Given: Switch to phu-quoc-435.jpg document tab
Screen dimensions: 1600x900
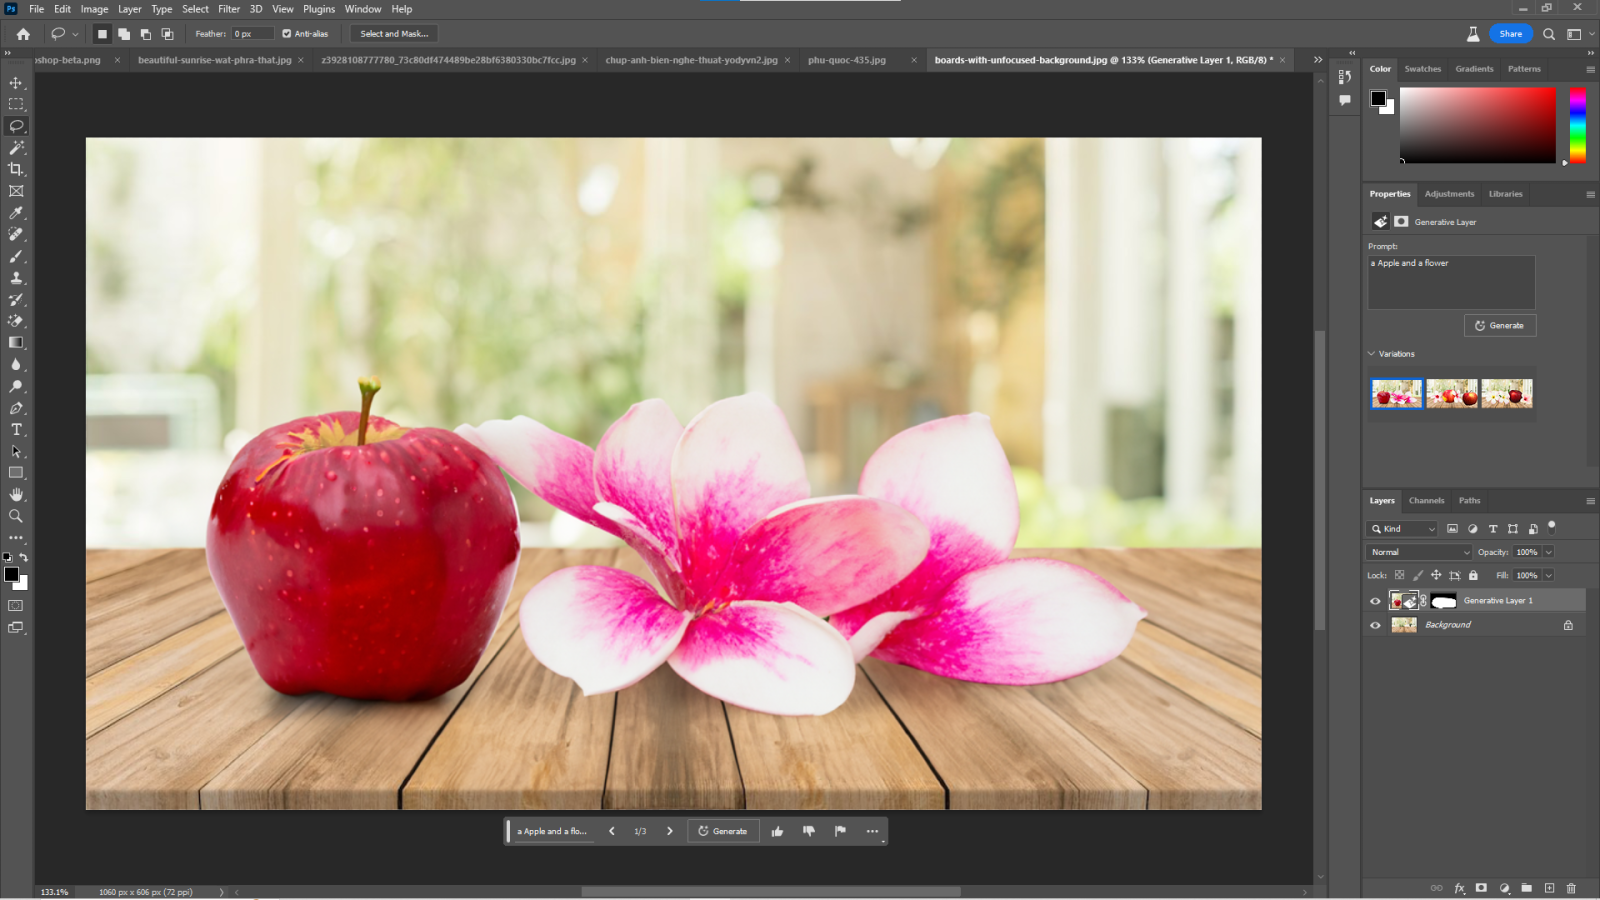Looking at the screenshot, I should tap(847, 60).
